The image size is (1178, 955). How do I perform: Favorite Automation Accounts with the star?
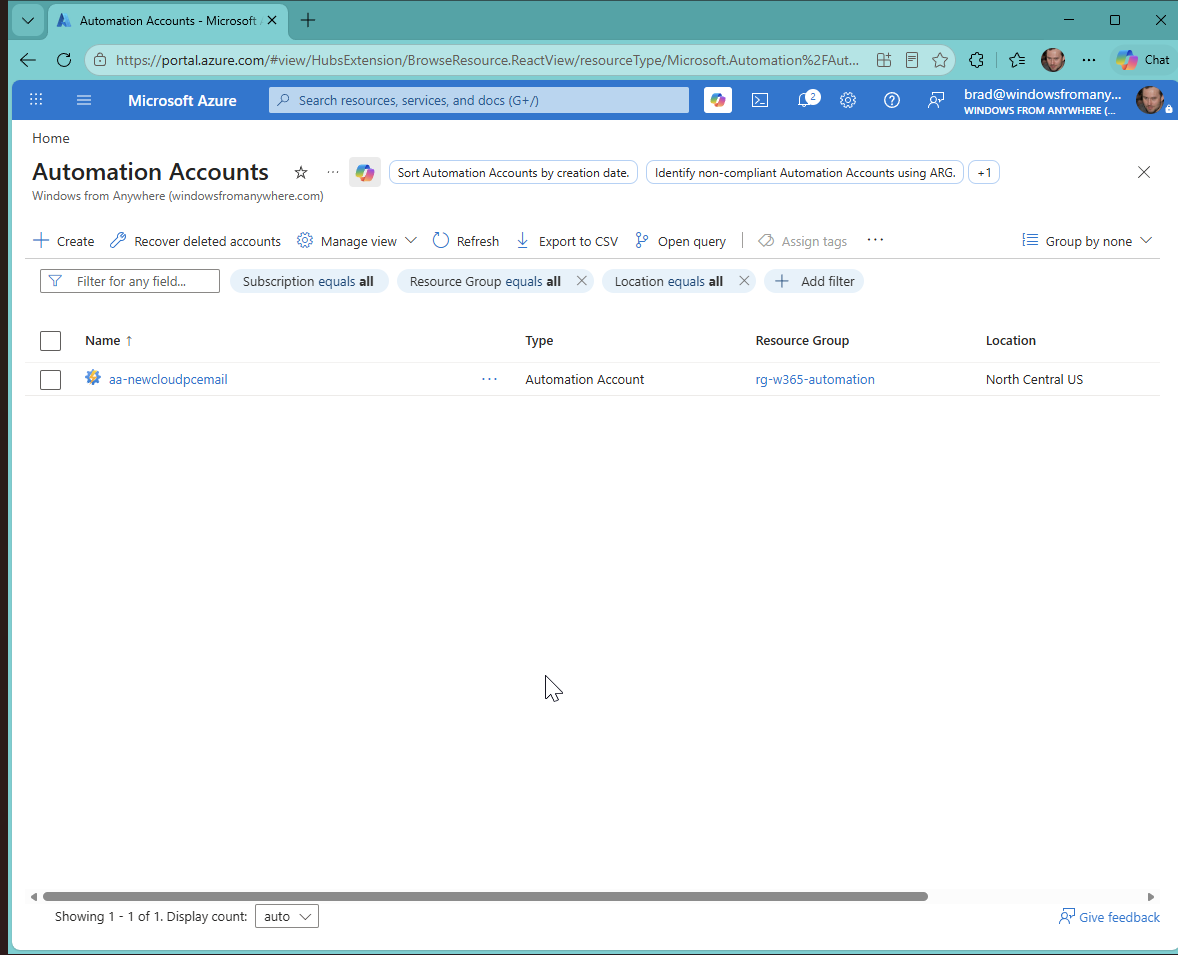click(301, 173)
